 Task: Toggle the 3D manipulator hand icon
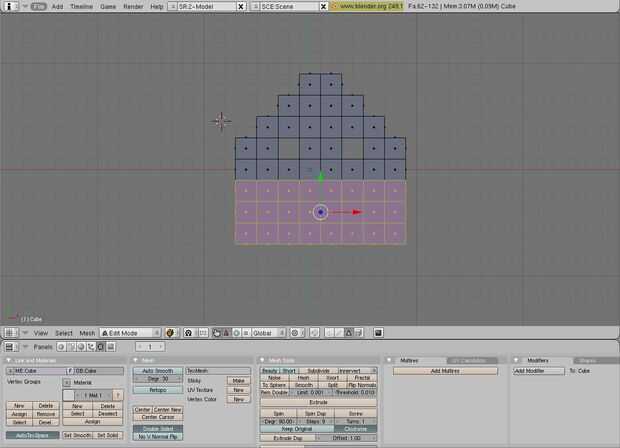(217, 333)
